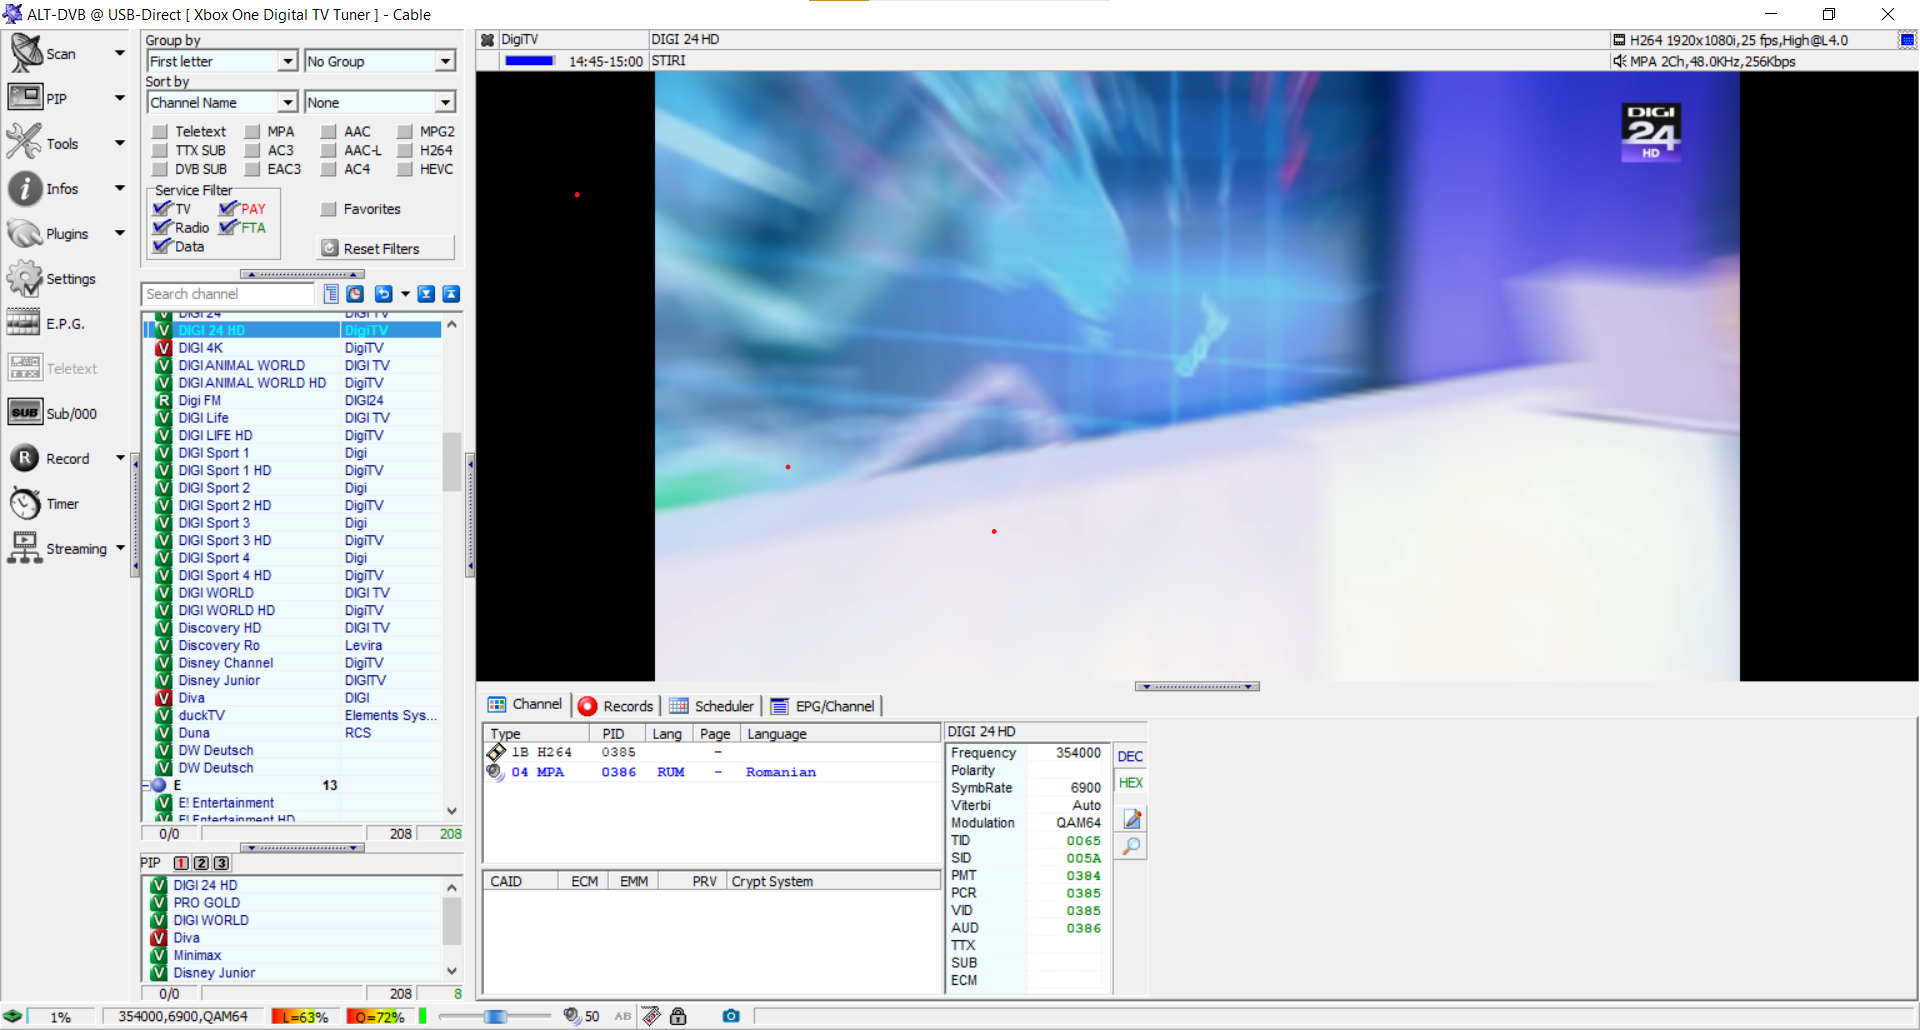Click Reset Filters button

(x=385, y=248)
